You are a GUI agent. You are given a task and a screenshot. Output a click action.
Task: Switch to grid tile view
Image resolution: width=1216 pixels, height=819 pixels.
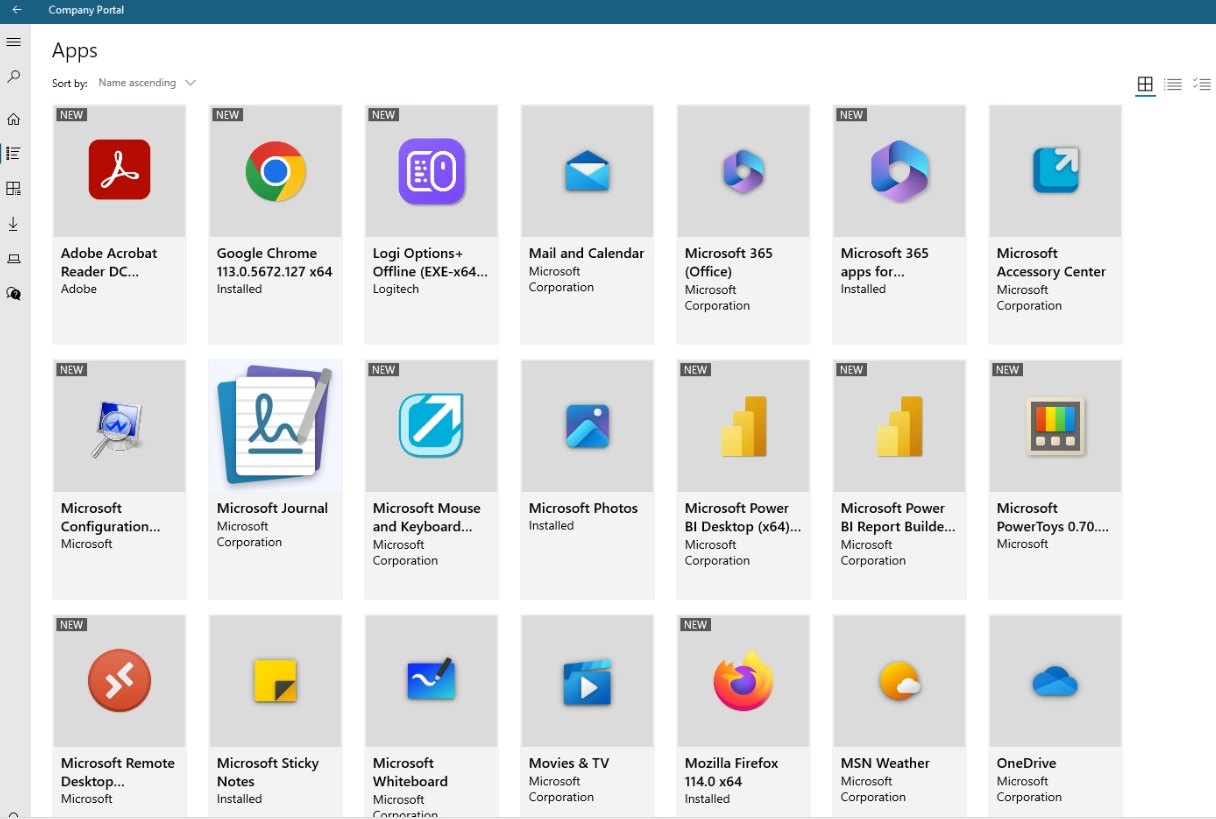[1145, 84]
